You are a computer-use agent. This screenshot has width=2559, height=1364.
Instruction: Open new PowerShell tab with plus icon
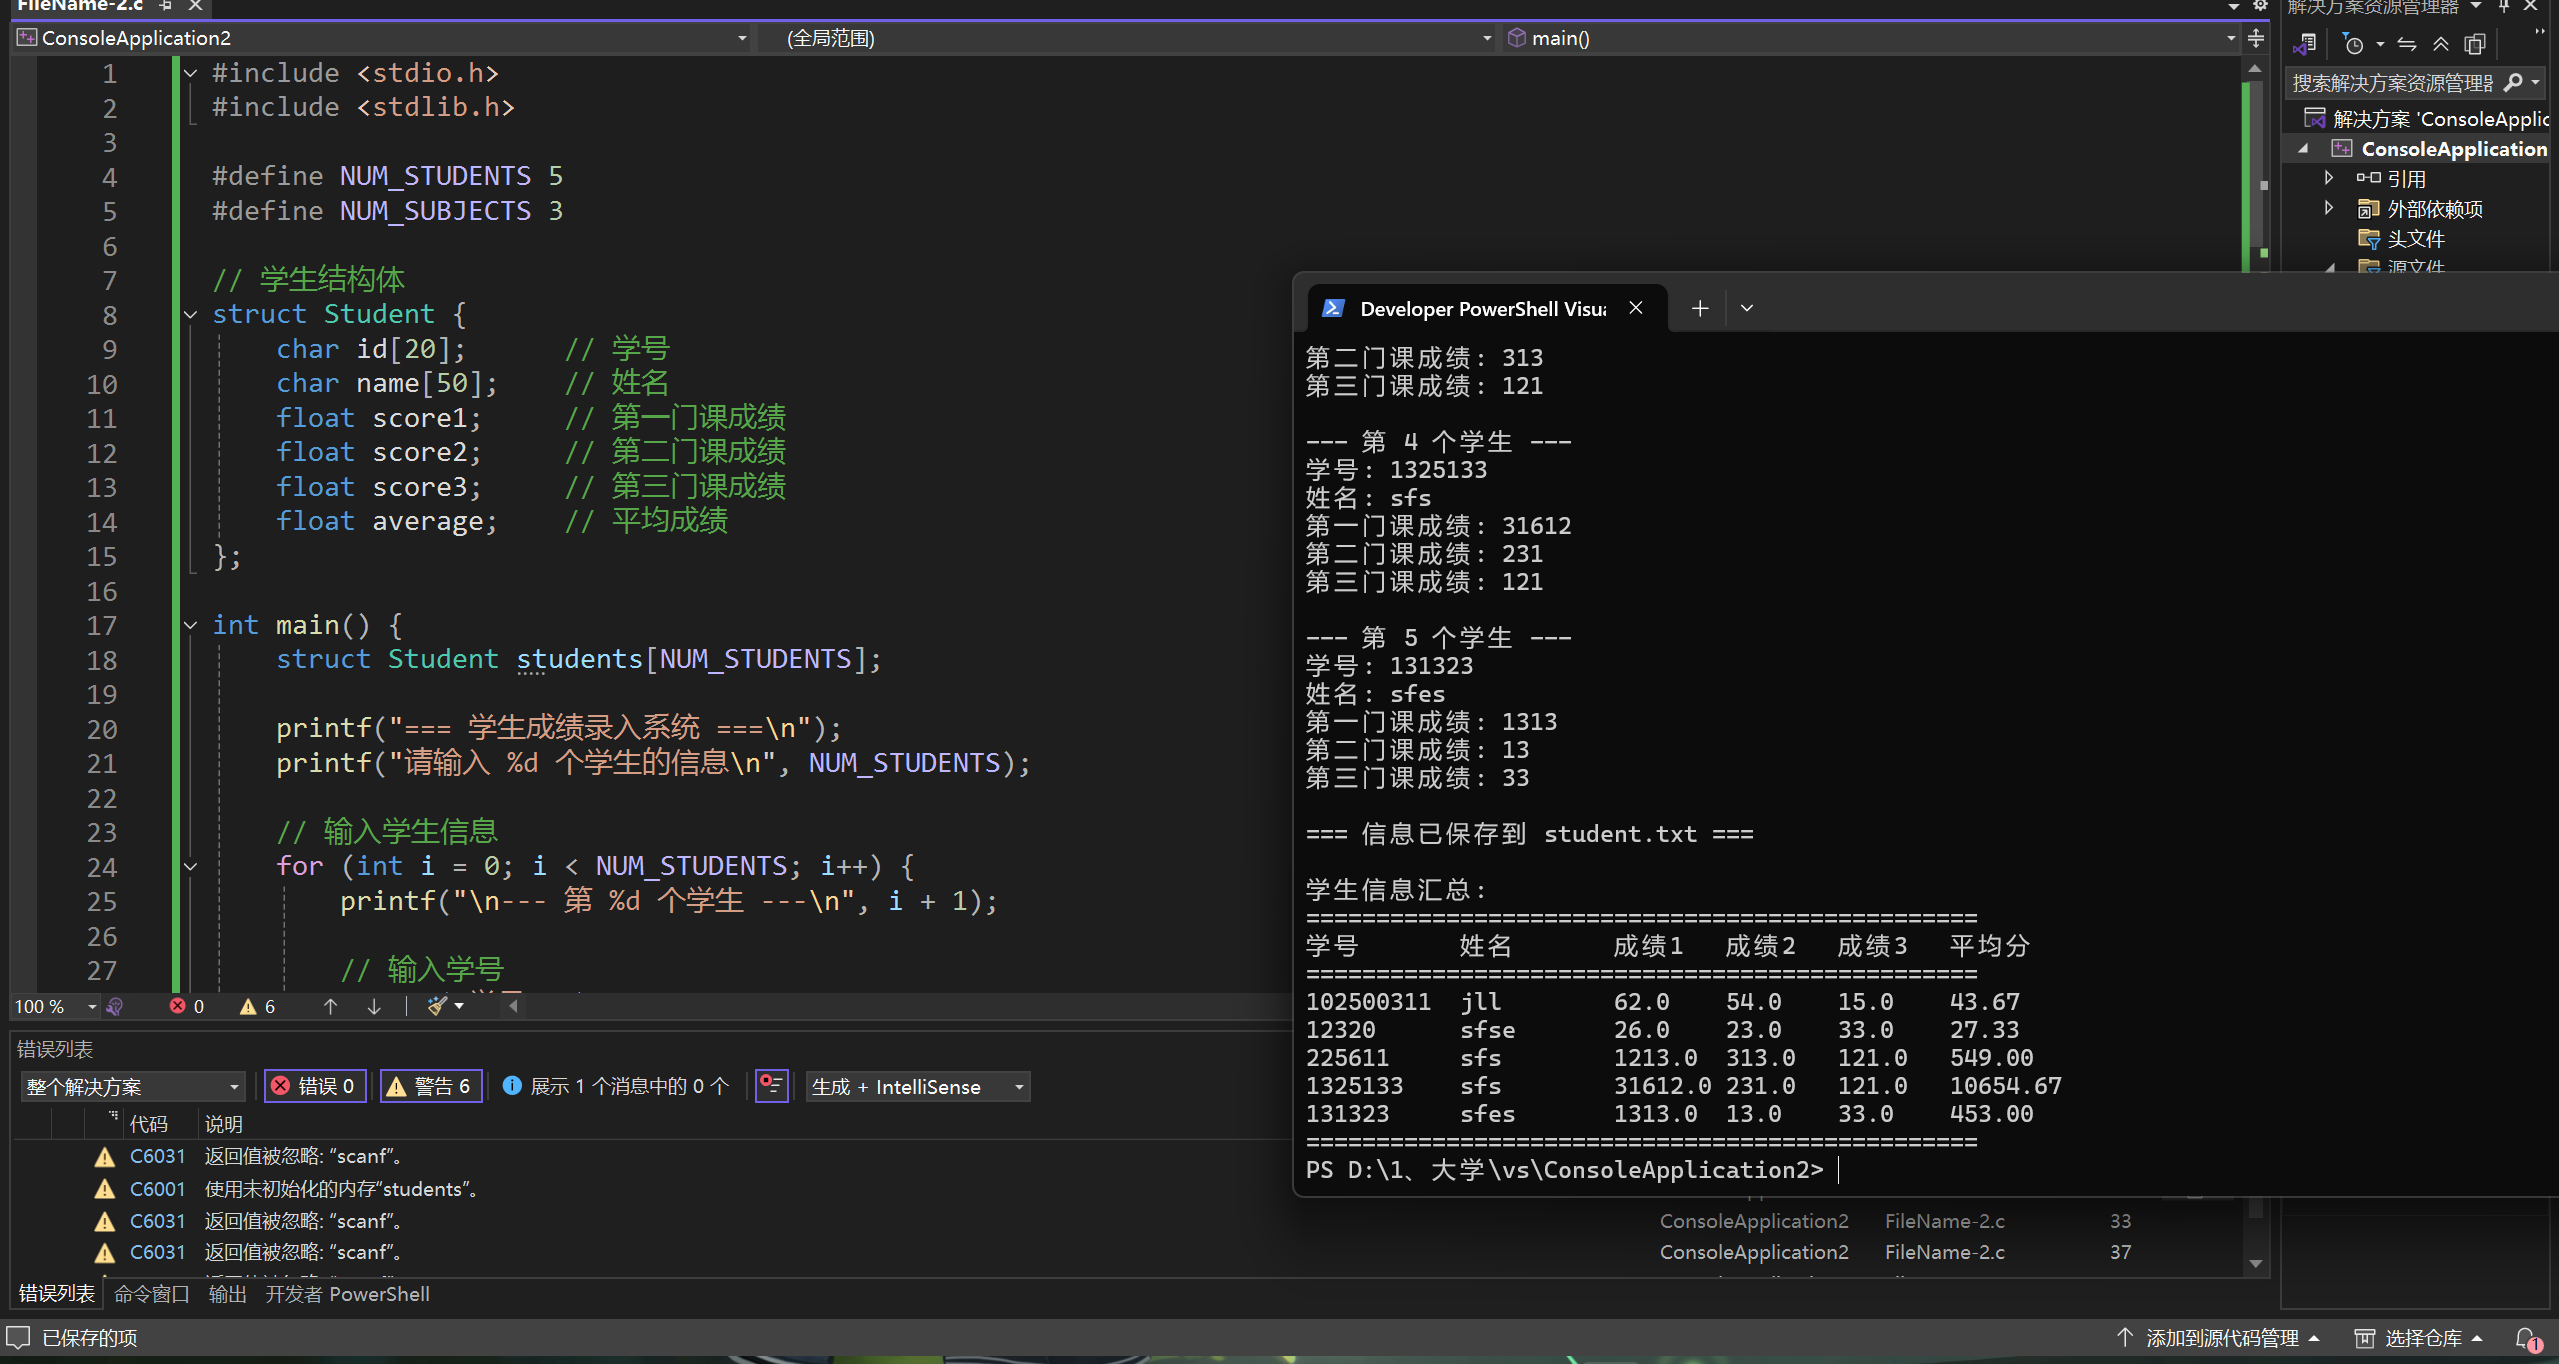pos(1700,309)
